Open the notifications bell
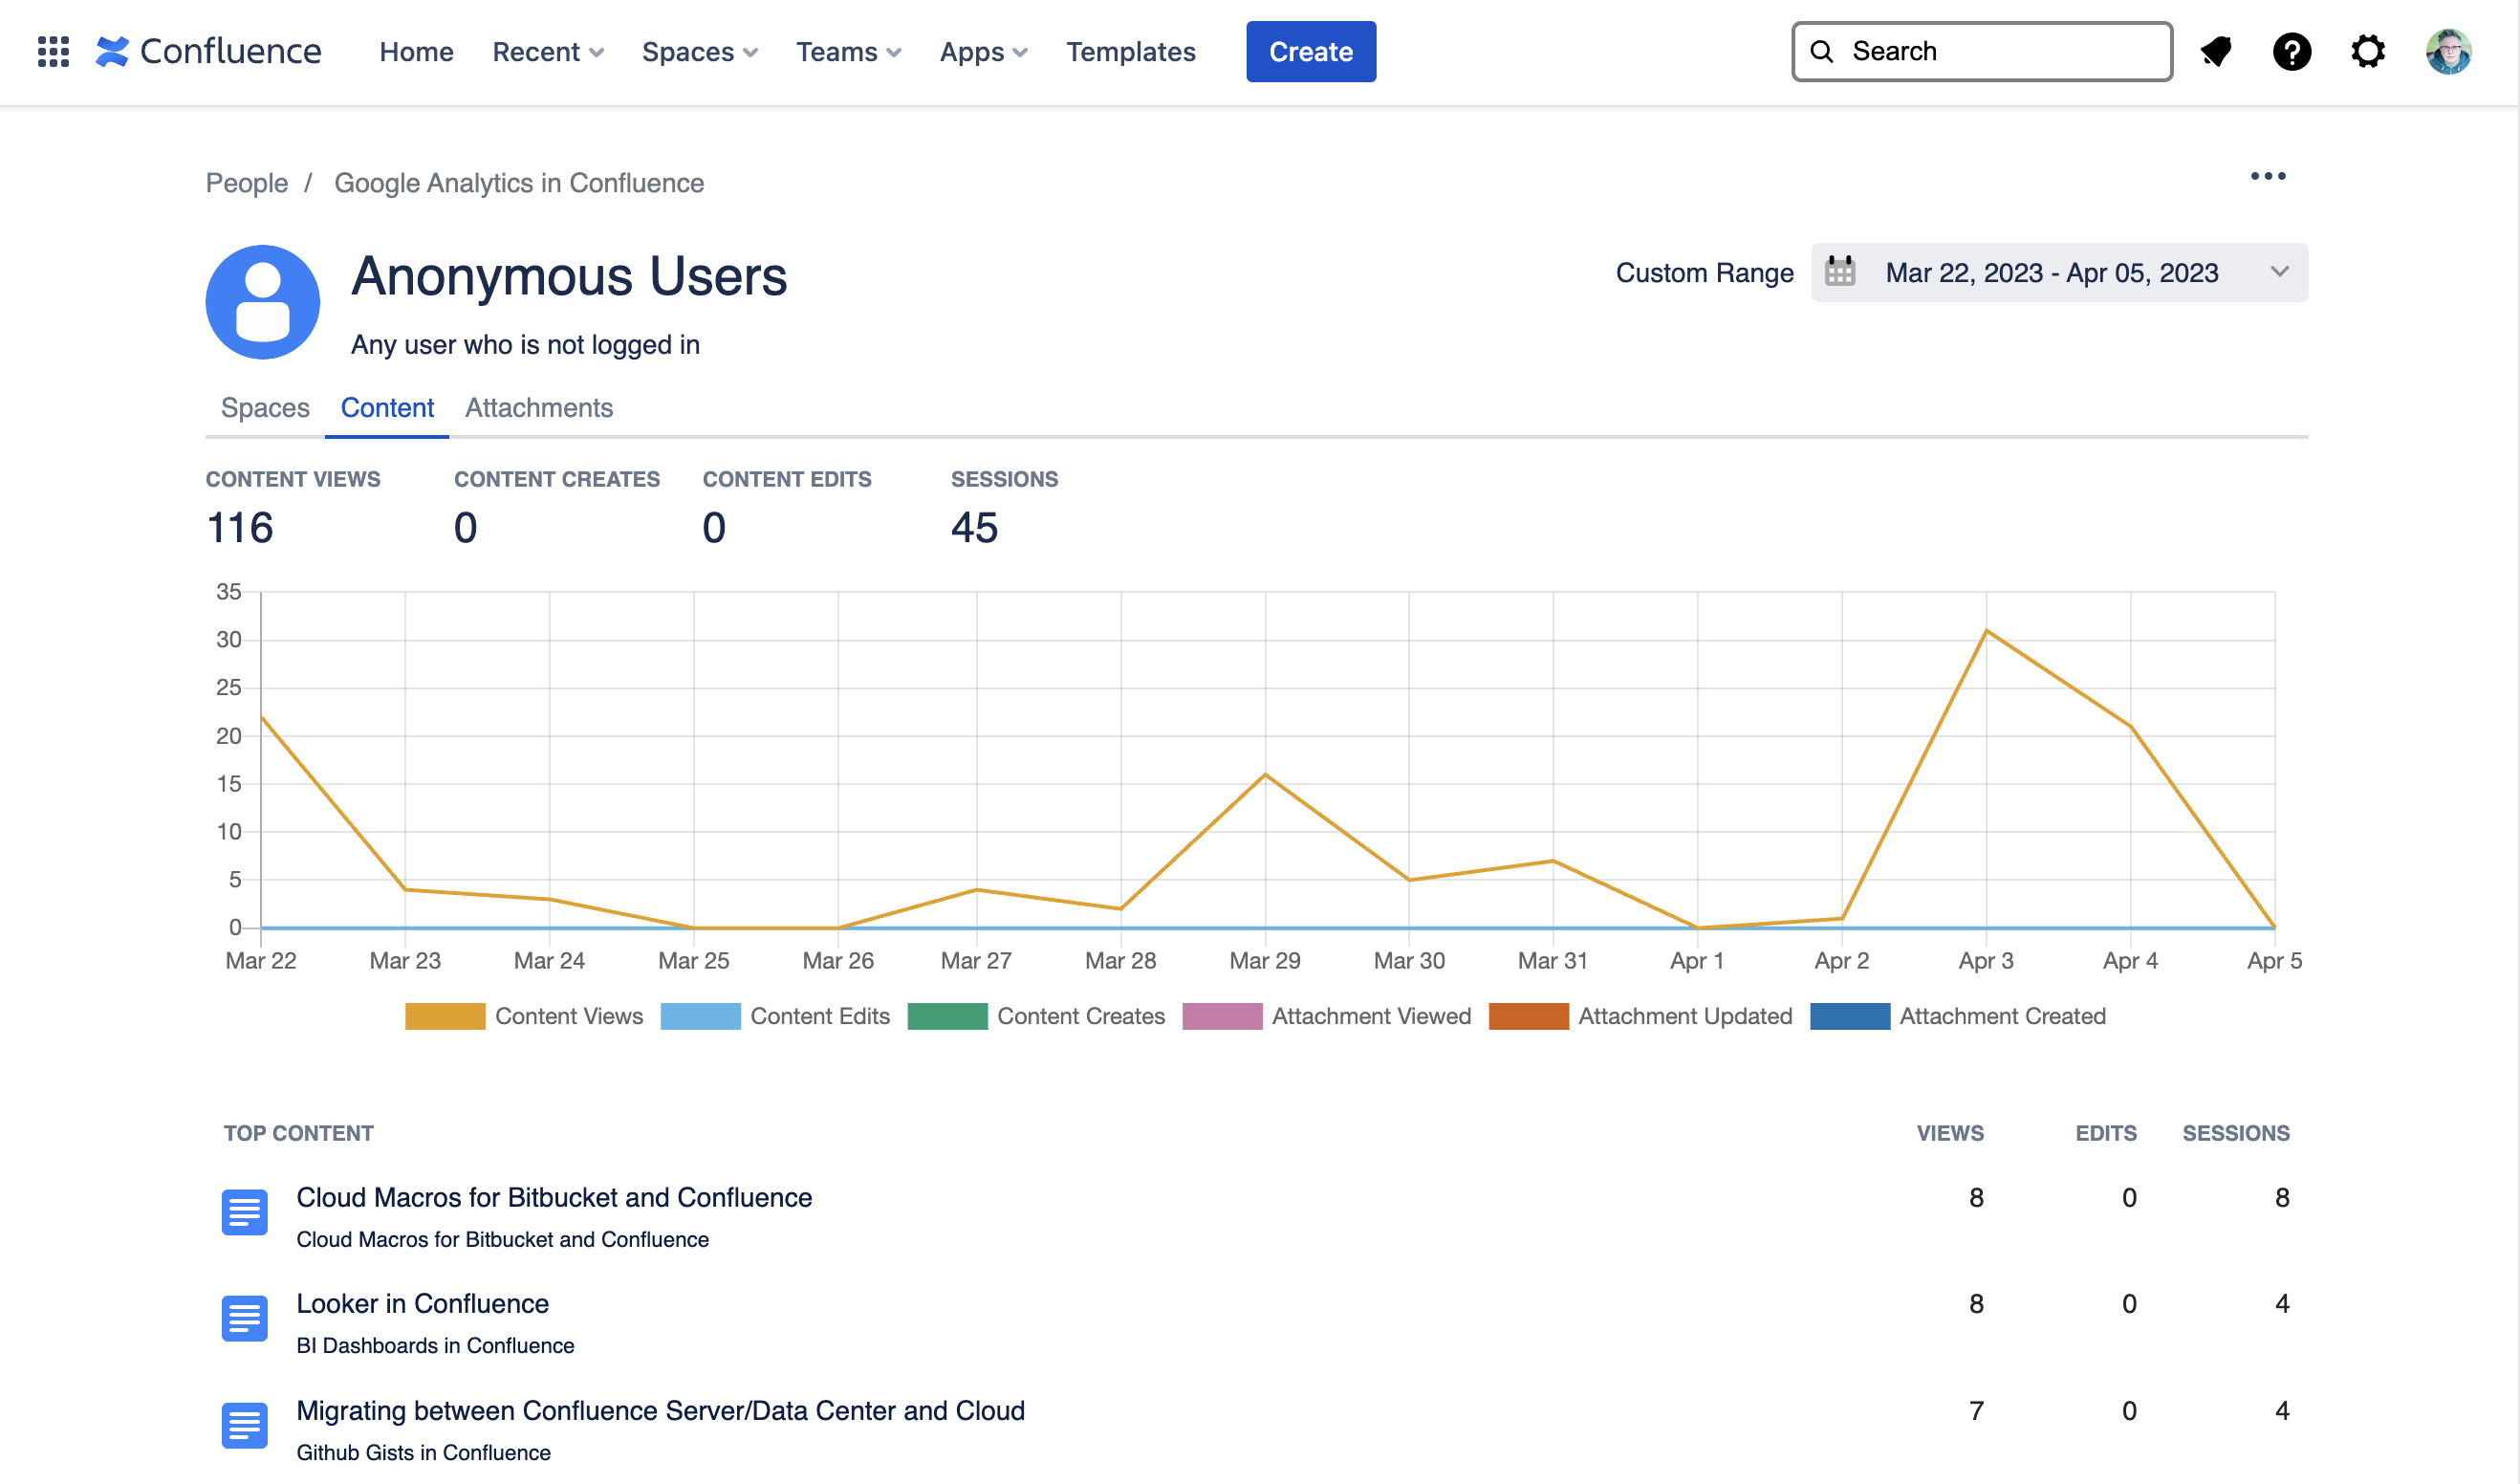The image size is (2520, 1484). (x=2216, y=51)
